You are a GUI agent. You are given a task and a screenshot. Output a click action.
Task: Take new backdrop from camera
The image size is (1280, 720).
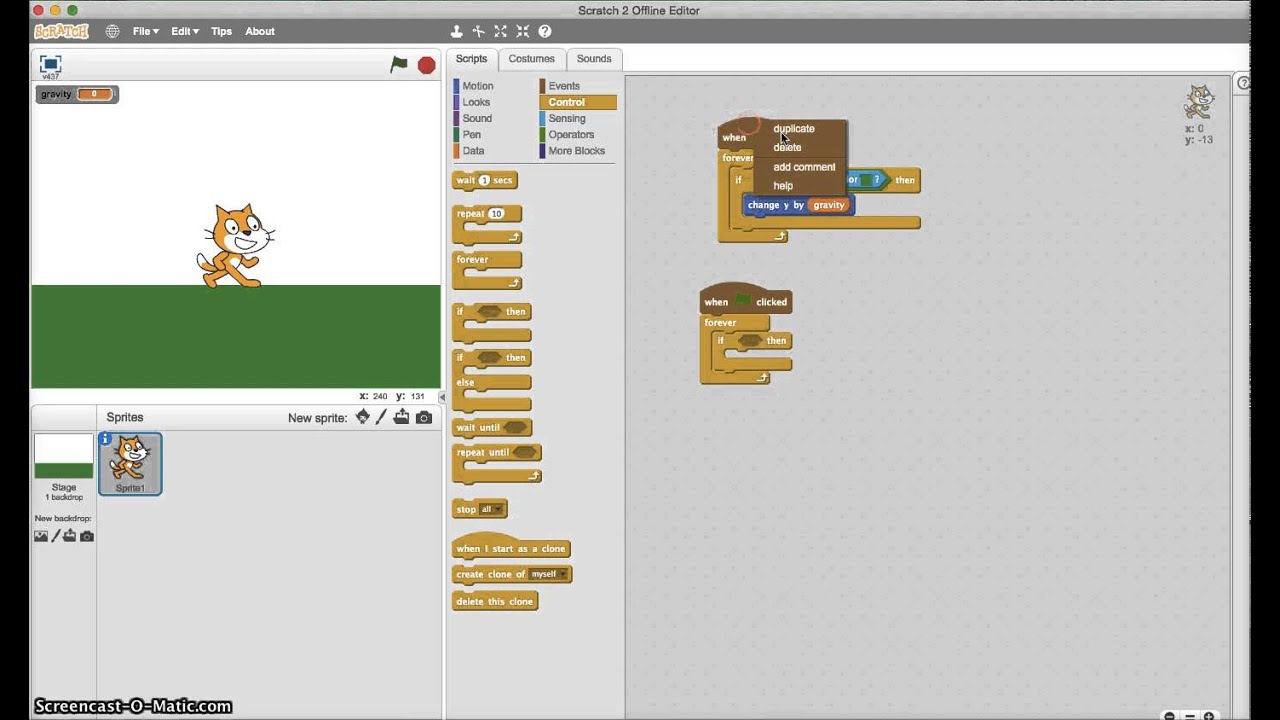87,536
